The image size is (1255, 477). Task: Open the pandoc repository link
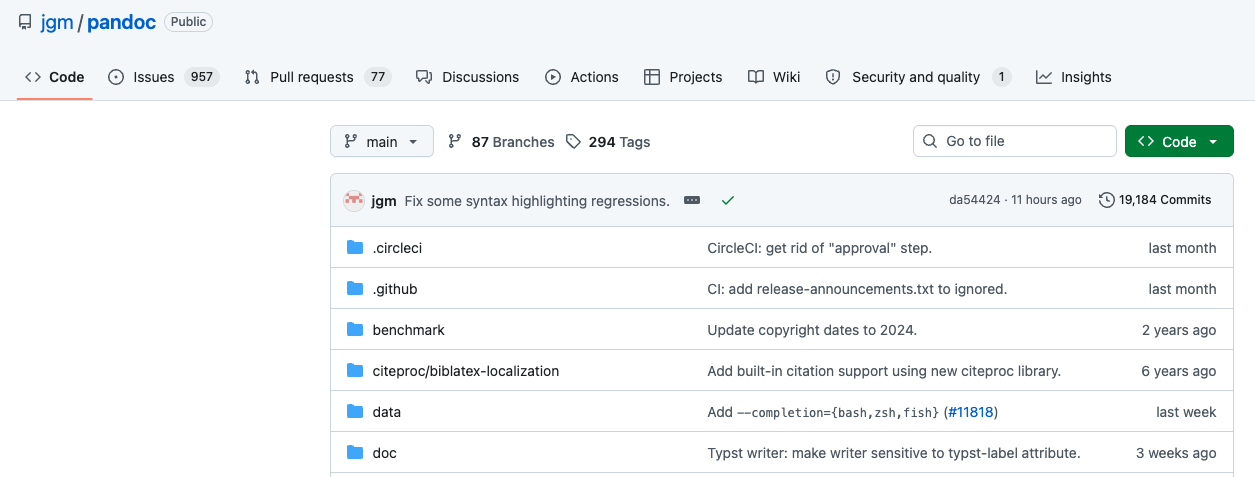pyautogui.click(x=121, y=22)
